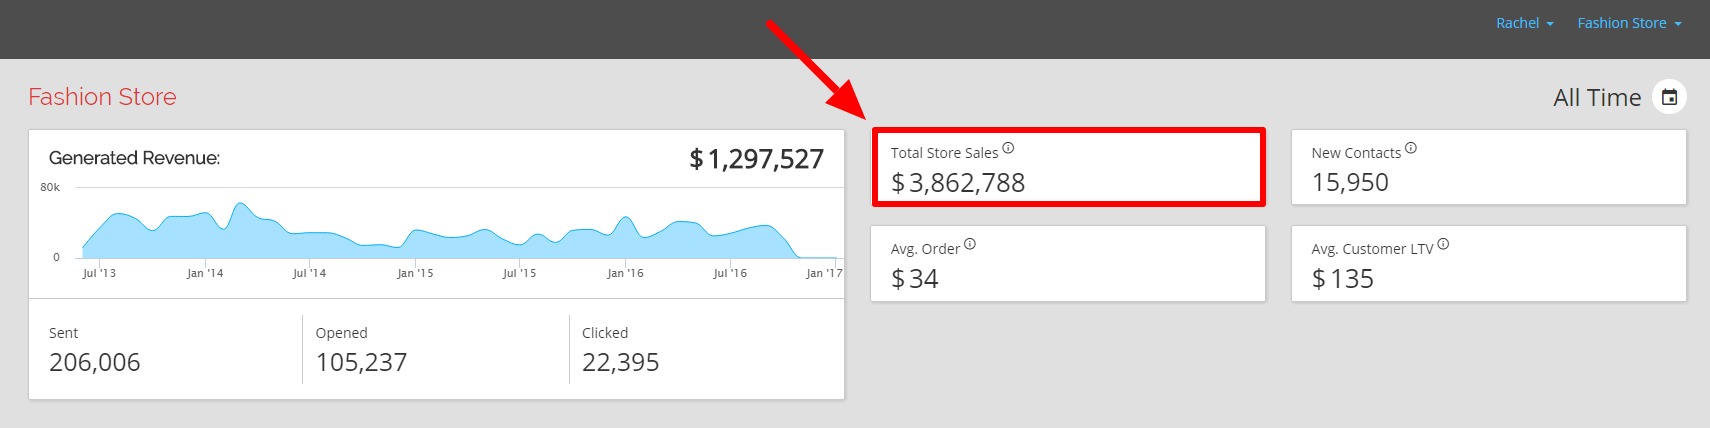Select the Generated Revenue heading
This screenshot has height=428, width=1710.
pos(135,158)
